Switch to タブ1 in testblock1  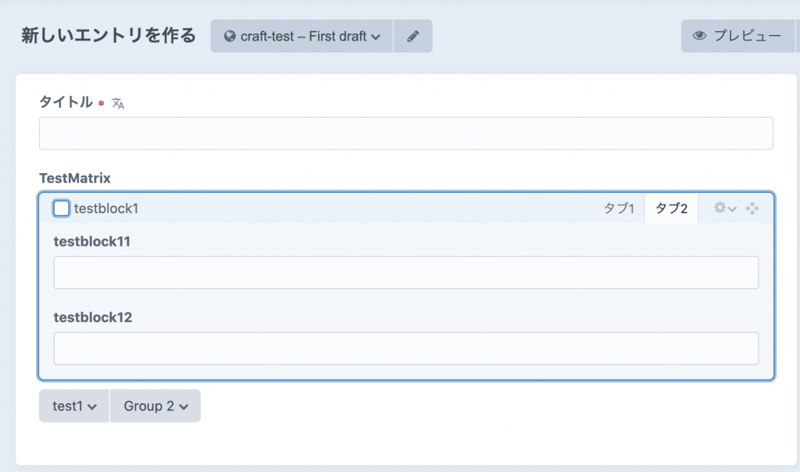pyautogui.click(x=618, y=208)
